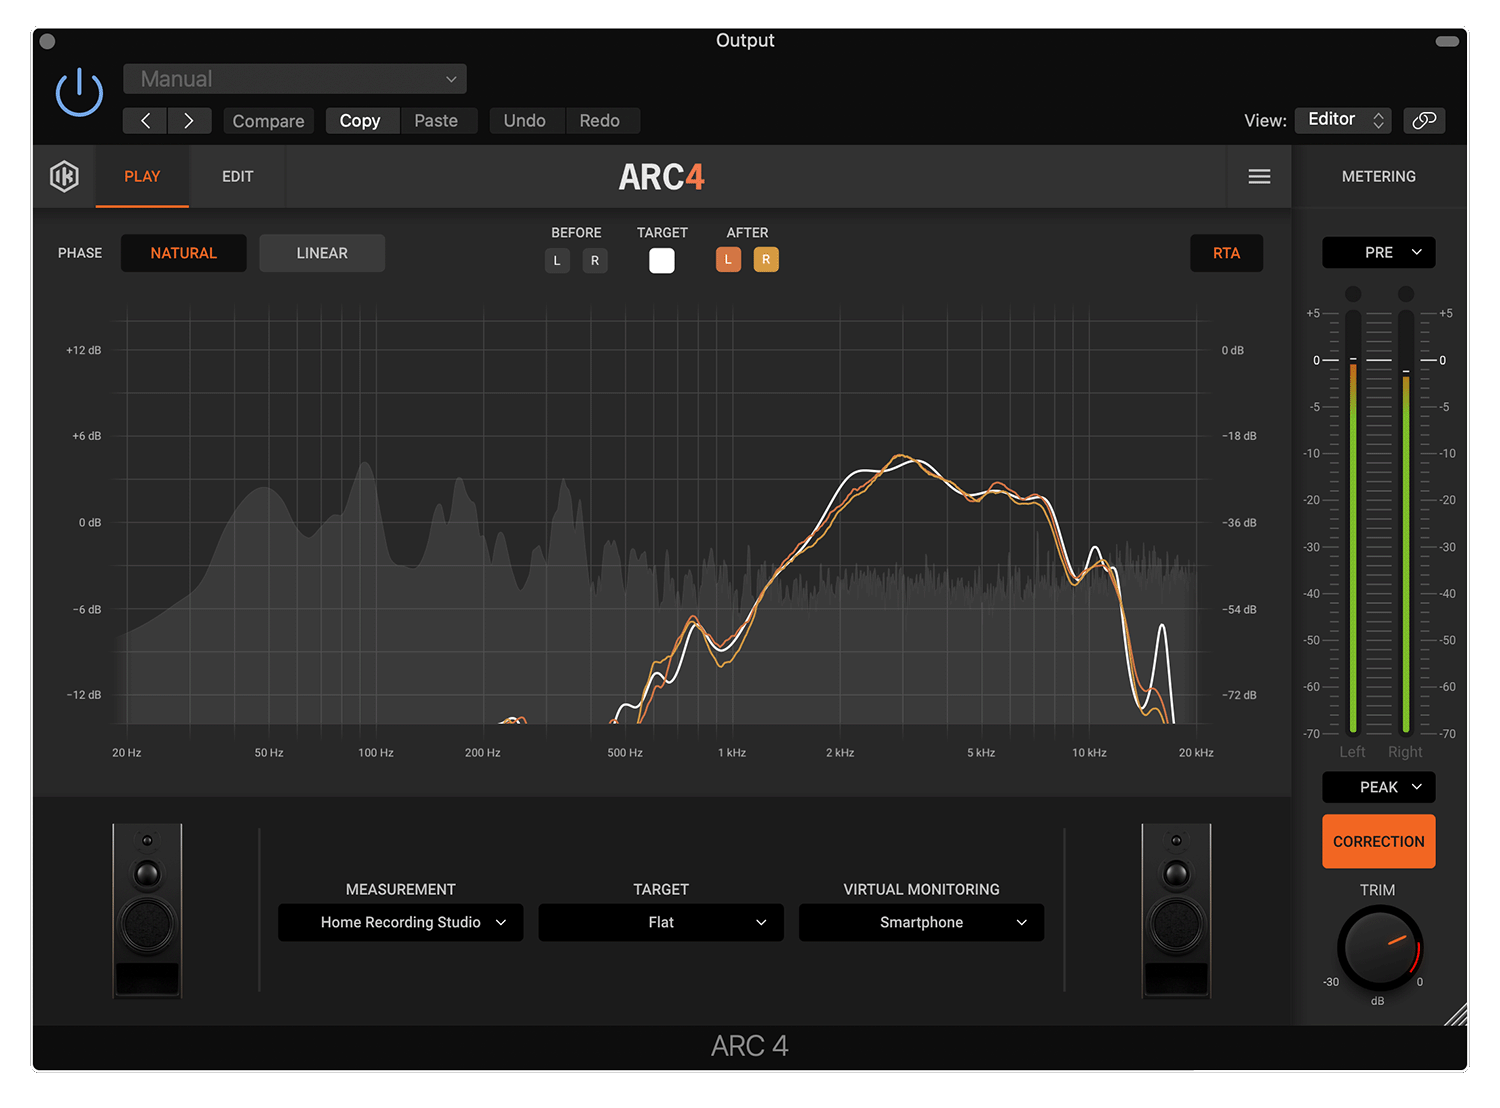Screen dimensions: 1500x1108
Task: Open the Home Recording Studio measurement dropdown
Action: 400,922
